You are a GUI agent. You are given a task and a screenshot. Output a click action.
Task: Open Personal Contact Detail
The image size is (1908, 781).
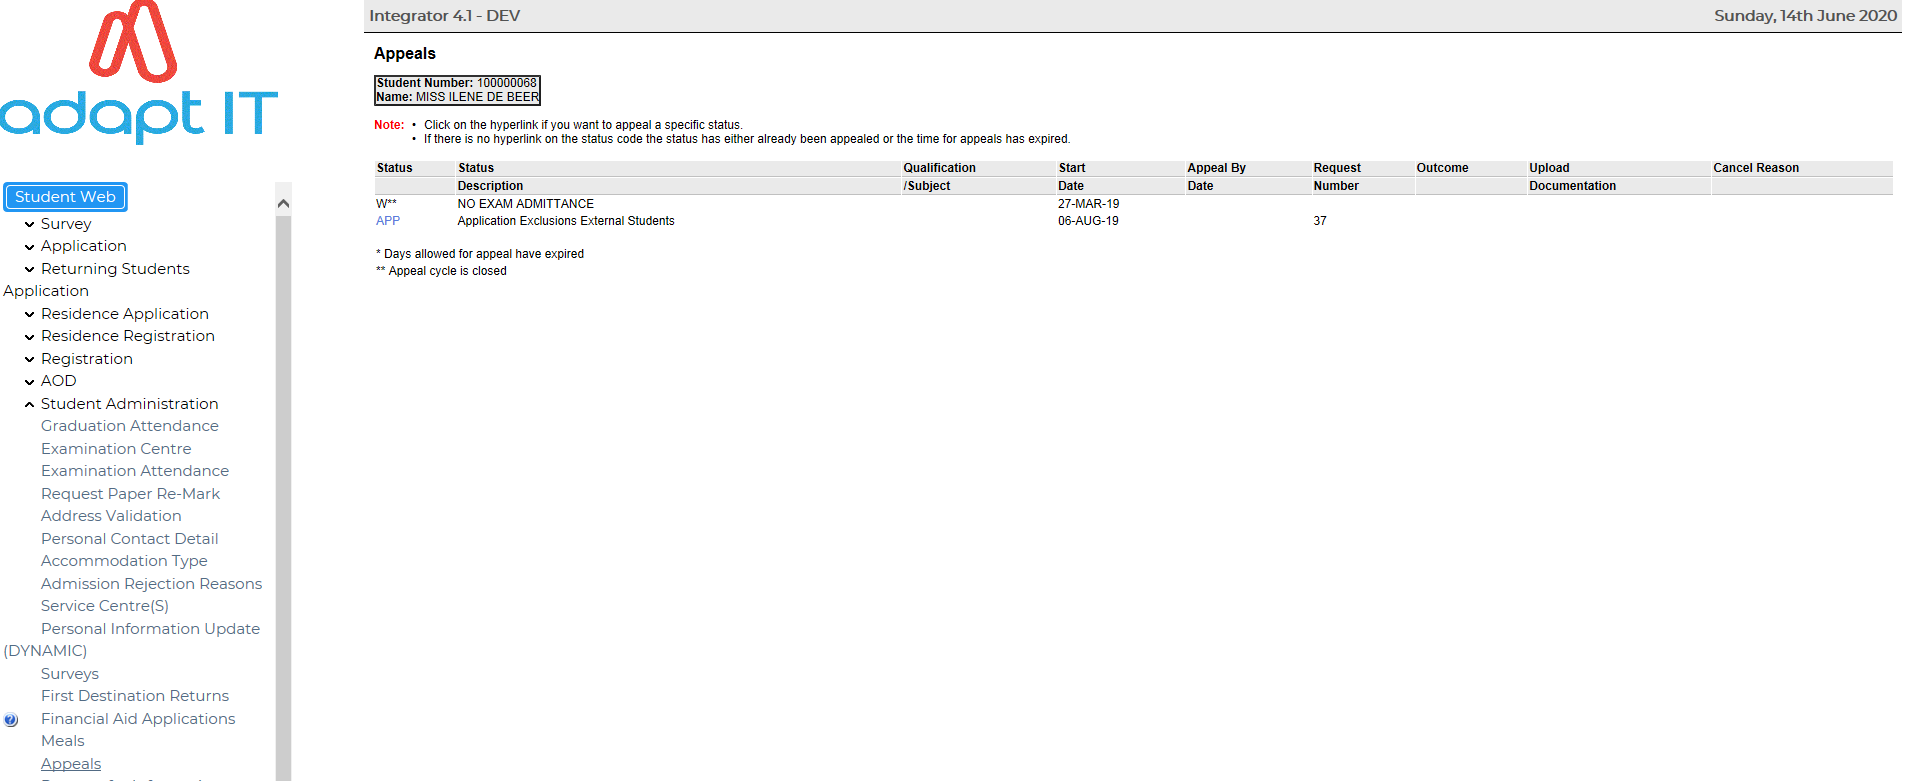coord(129,539)
